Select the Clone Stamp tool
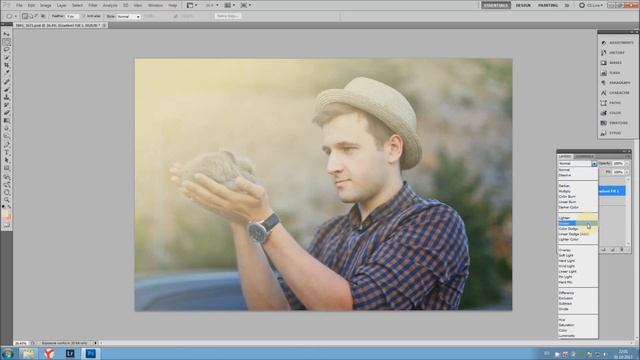The width and height of the screenshot is (640, 360). 7,97
